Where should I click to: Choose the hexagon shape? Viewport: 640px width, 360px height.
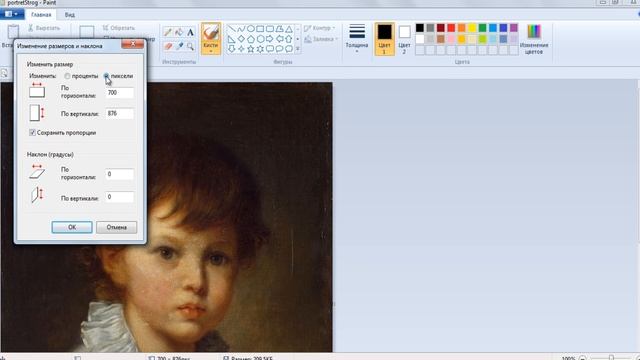pyautogui.click(x=260, y=39)
